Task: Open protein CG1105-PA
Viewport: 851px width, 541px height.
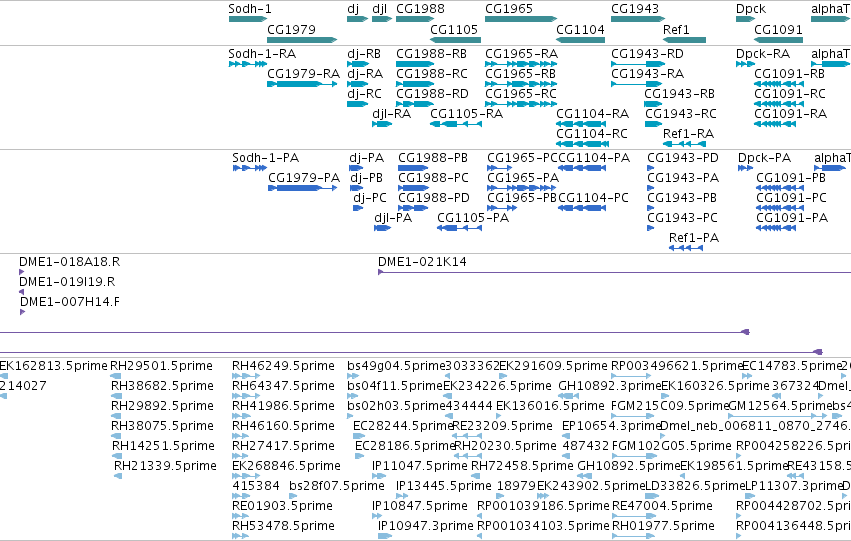Action: (473, 218)
